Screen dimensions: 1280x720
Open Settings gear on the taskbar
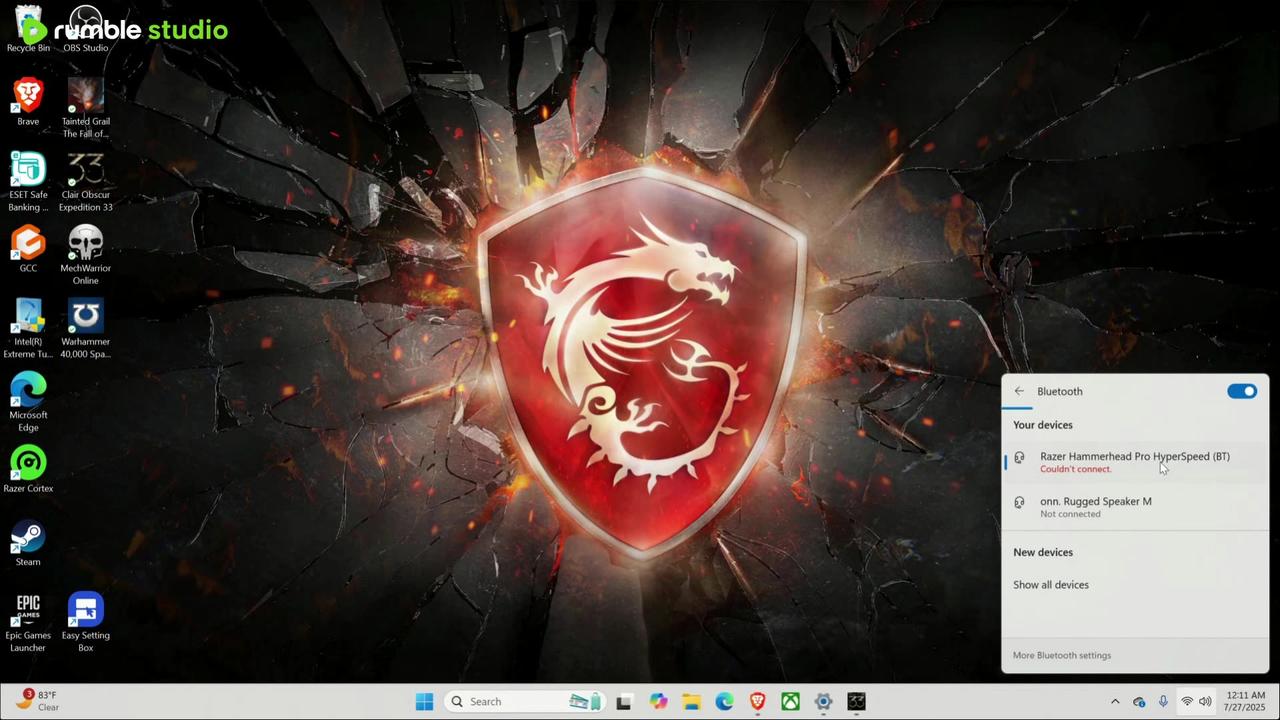[823, 701]
